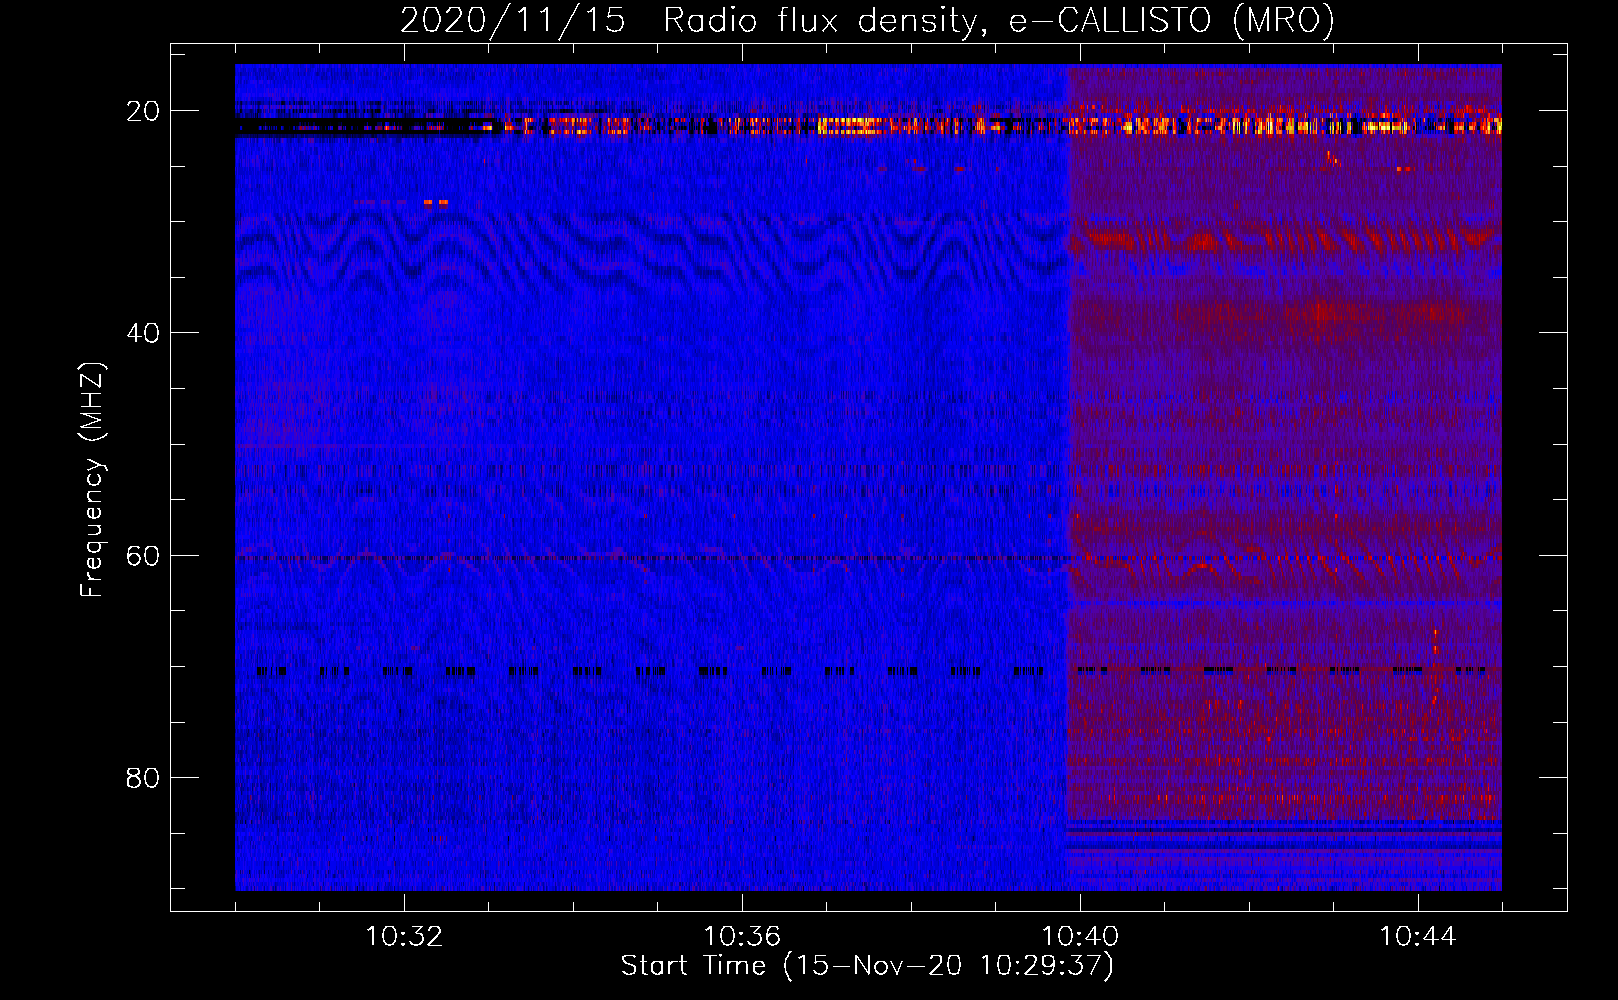Screen dimensions: 1618x1000
Task: Click the 60 frequency tick label
Action: coord(143,555)
